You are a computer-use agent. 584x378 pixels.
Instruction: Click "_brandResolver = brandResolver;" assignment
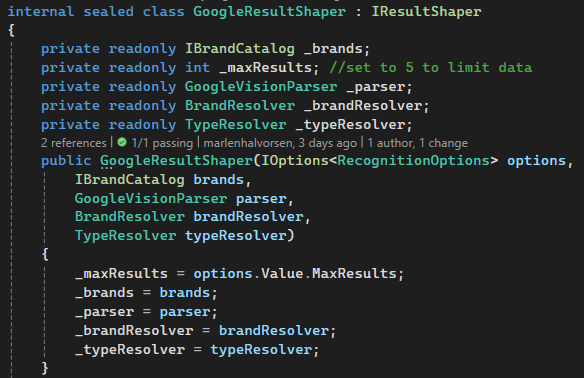[x=205, y=331]
